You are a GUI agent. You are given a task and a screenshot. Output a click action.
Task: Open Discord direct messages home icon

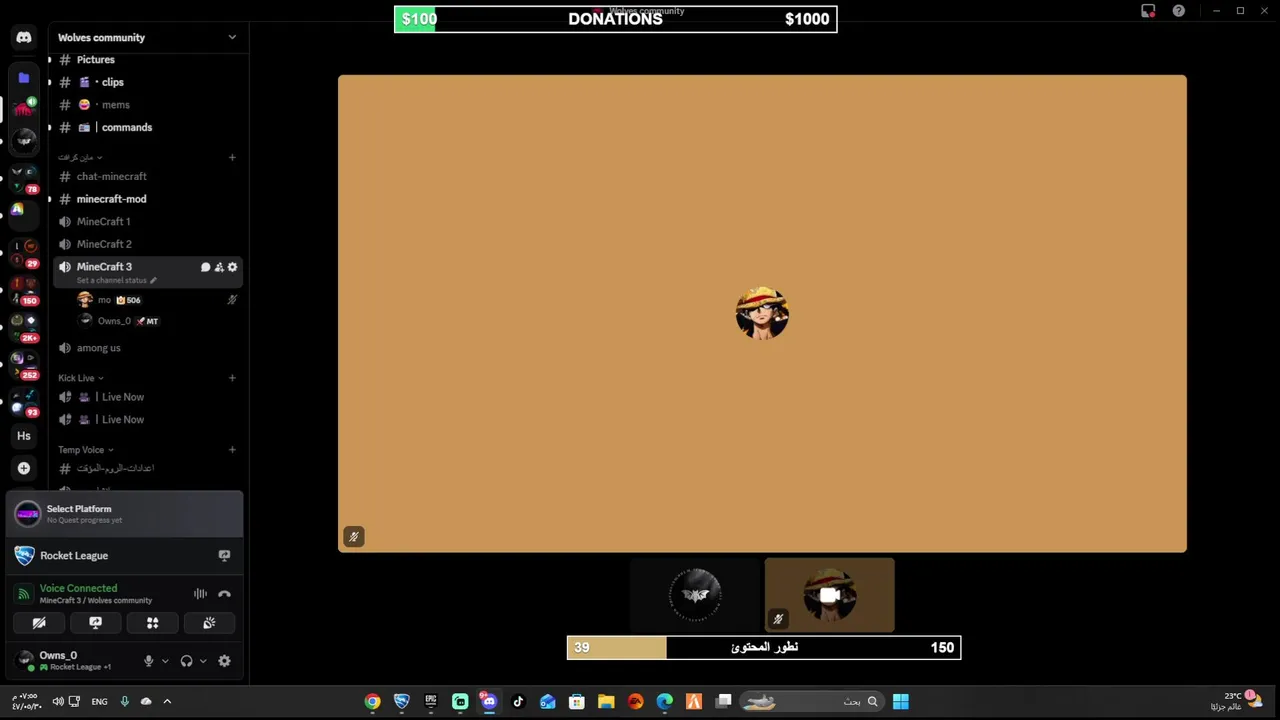point(24,37)
